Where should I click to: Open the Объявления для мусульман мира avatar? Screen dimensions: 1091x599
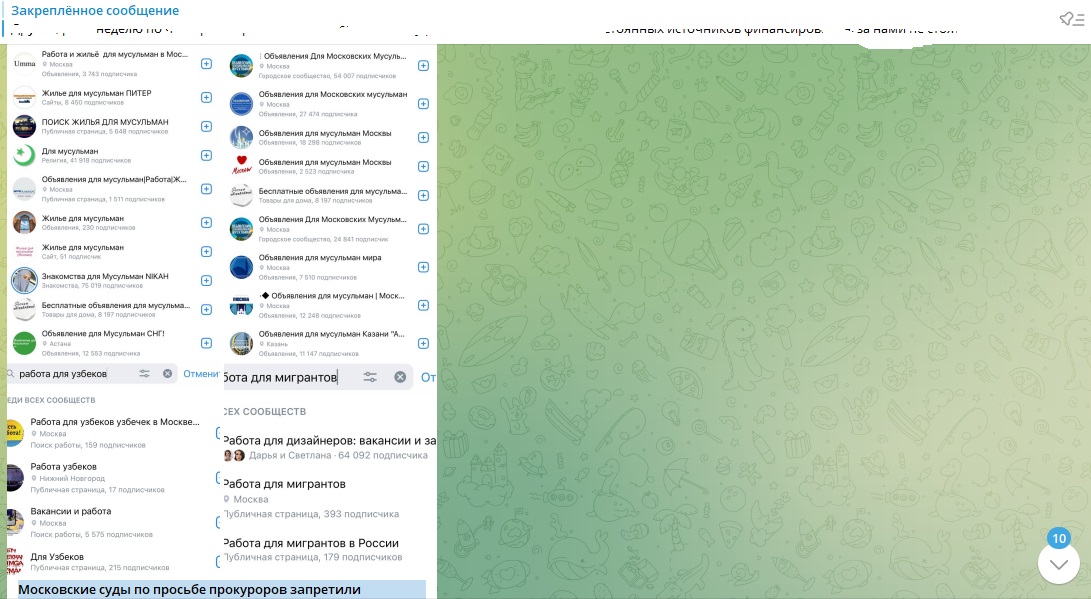[241, 267]
